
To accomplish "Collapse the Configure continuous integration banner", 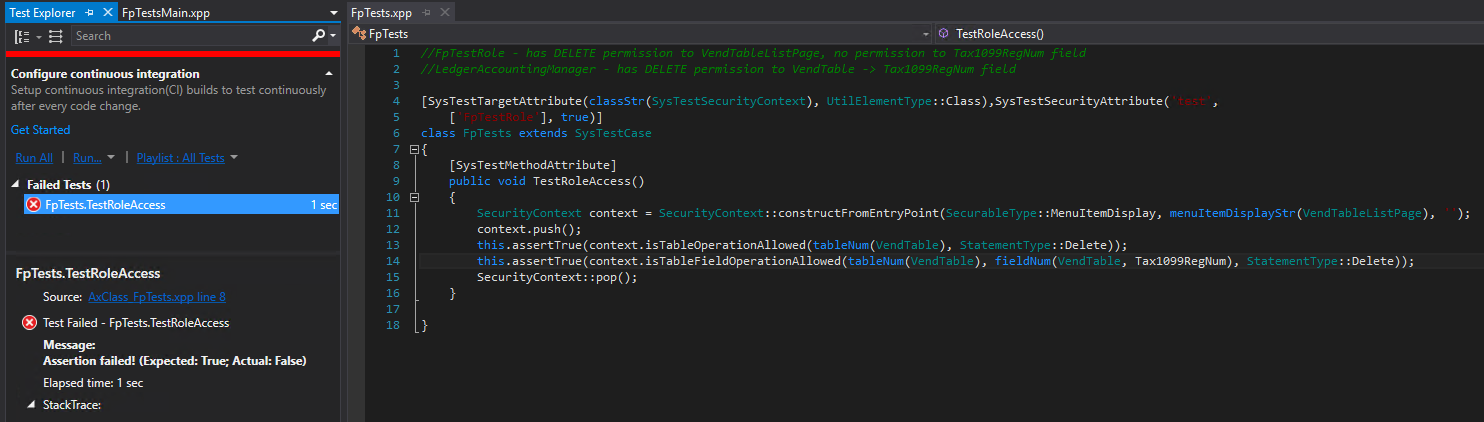I will (329, 74).
